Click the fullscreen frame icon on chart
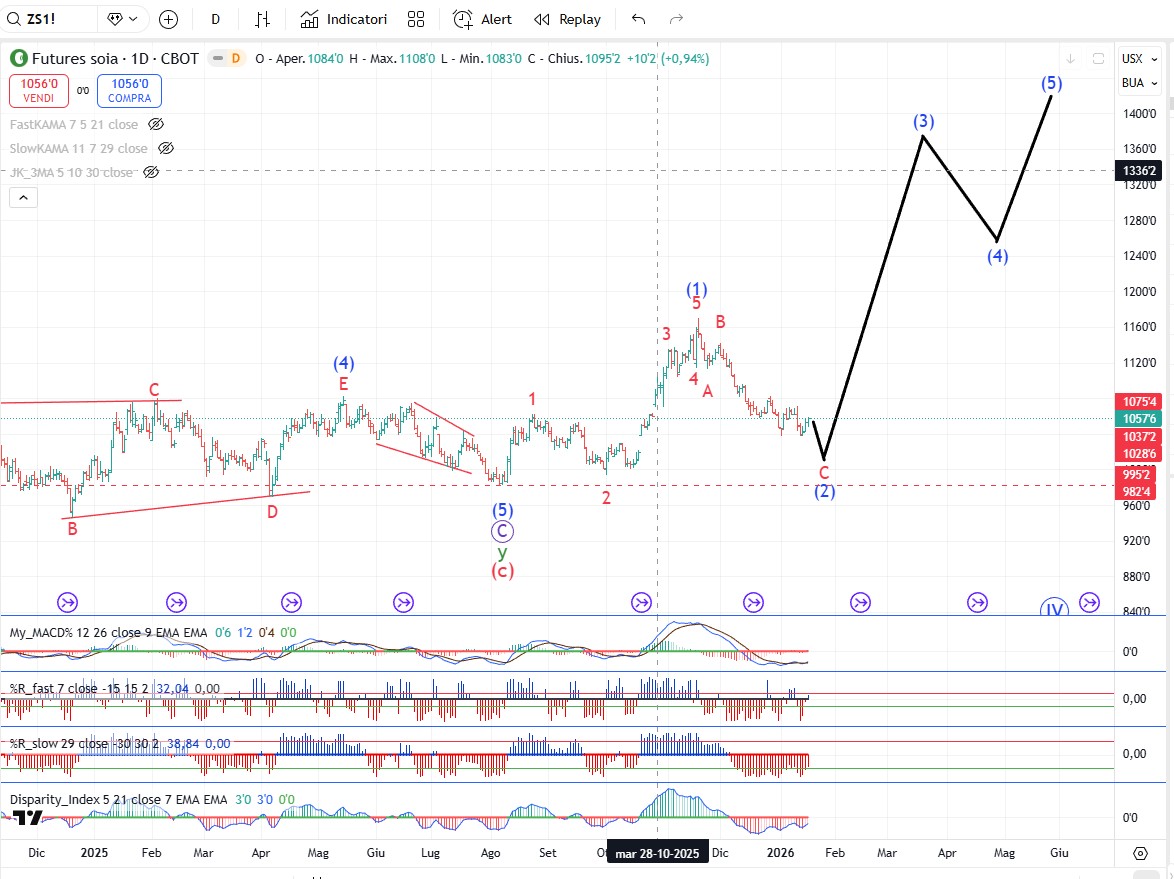This screenshot has height=879, width=1174. click(1098, 58)
